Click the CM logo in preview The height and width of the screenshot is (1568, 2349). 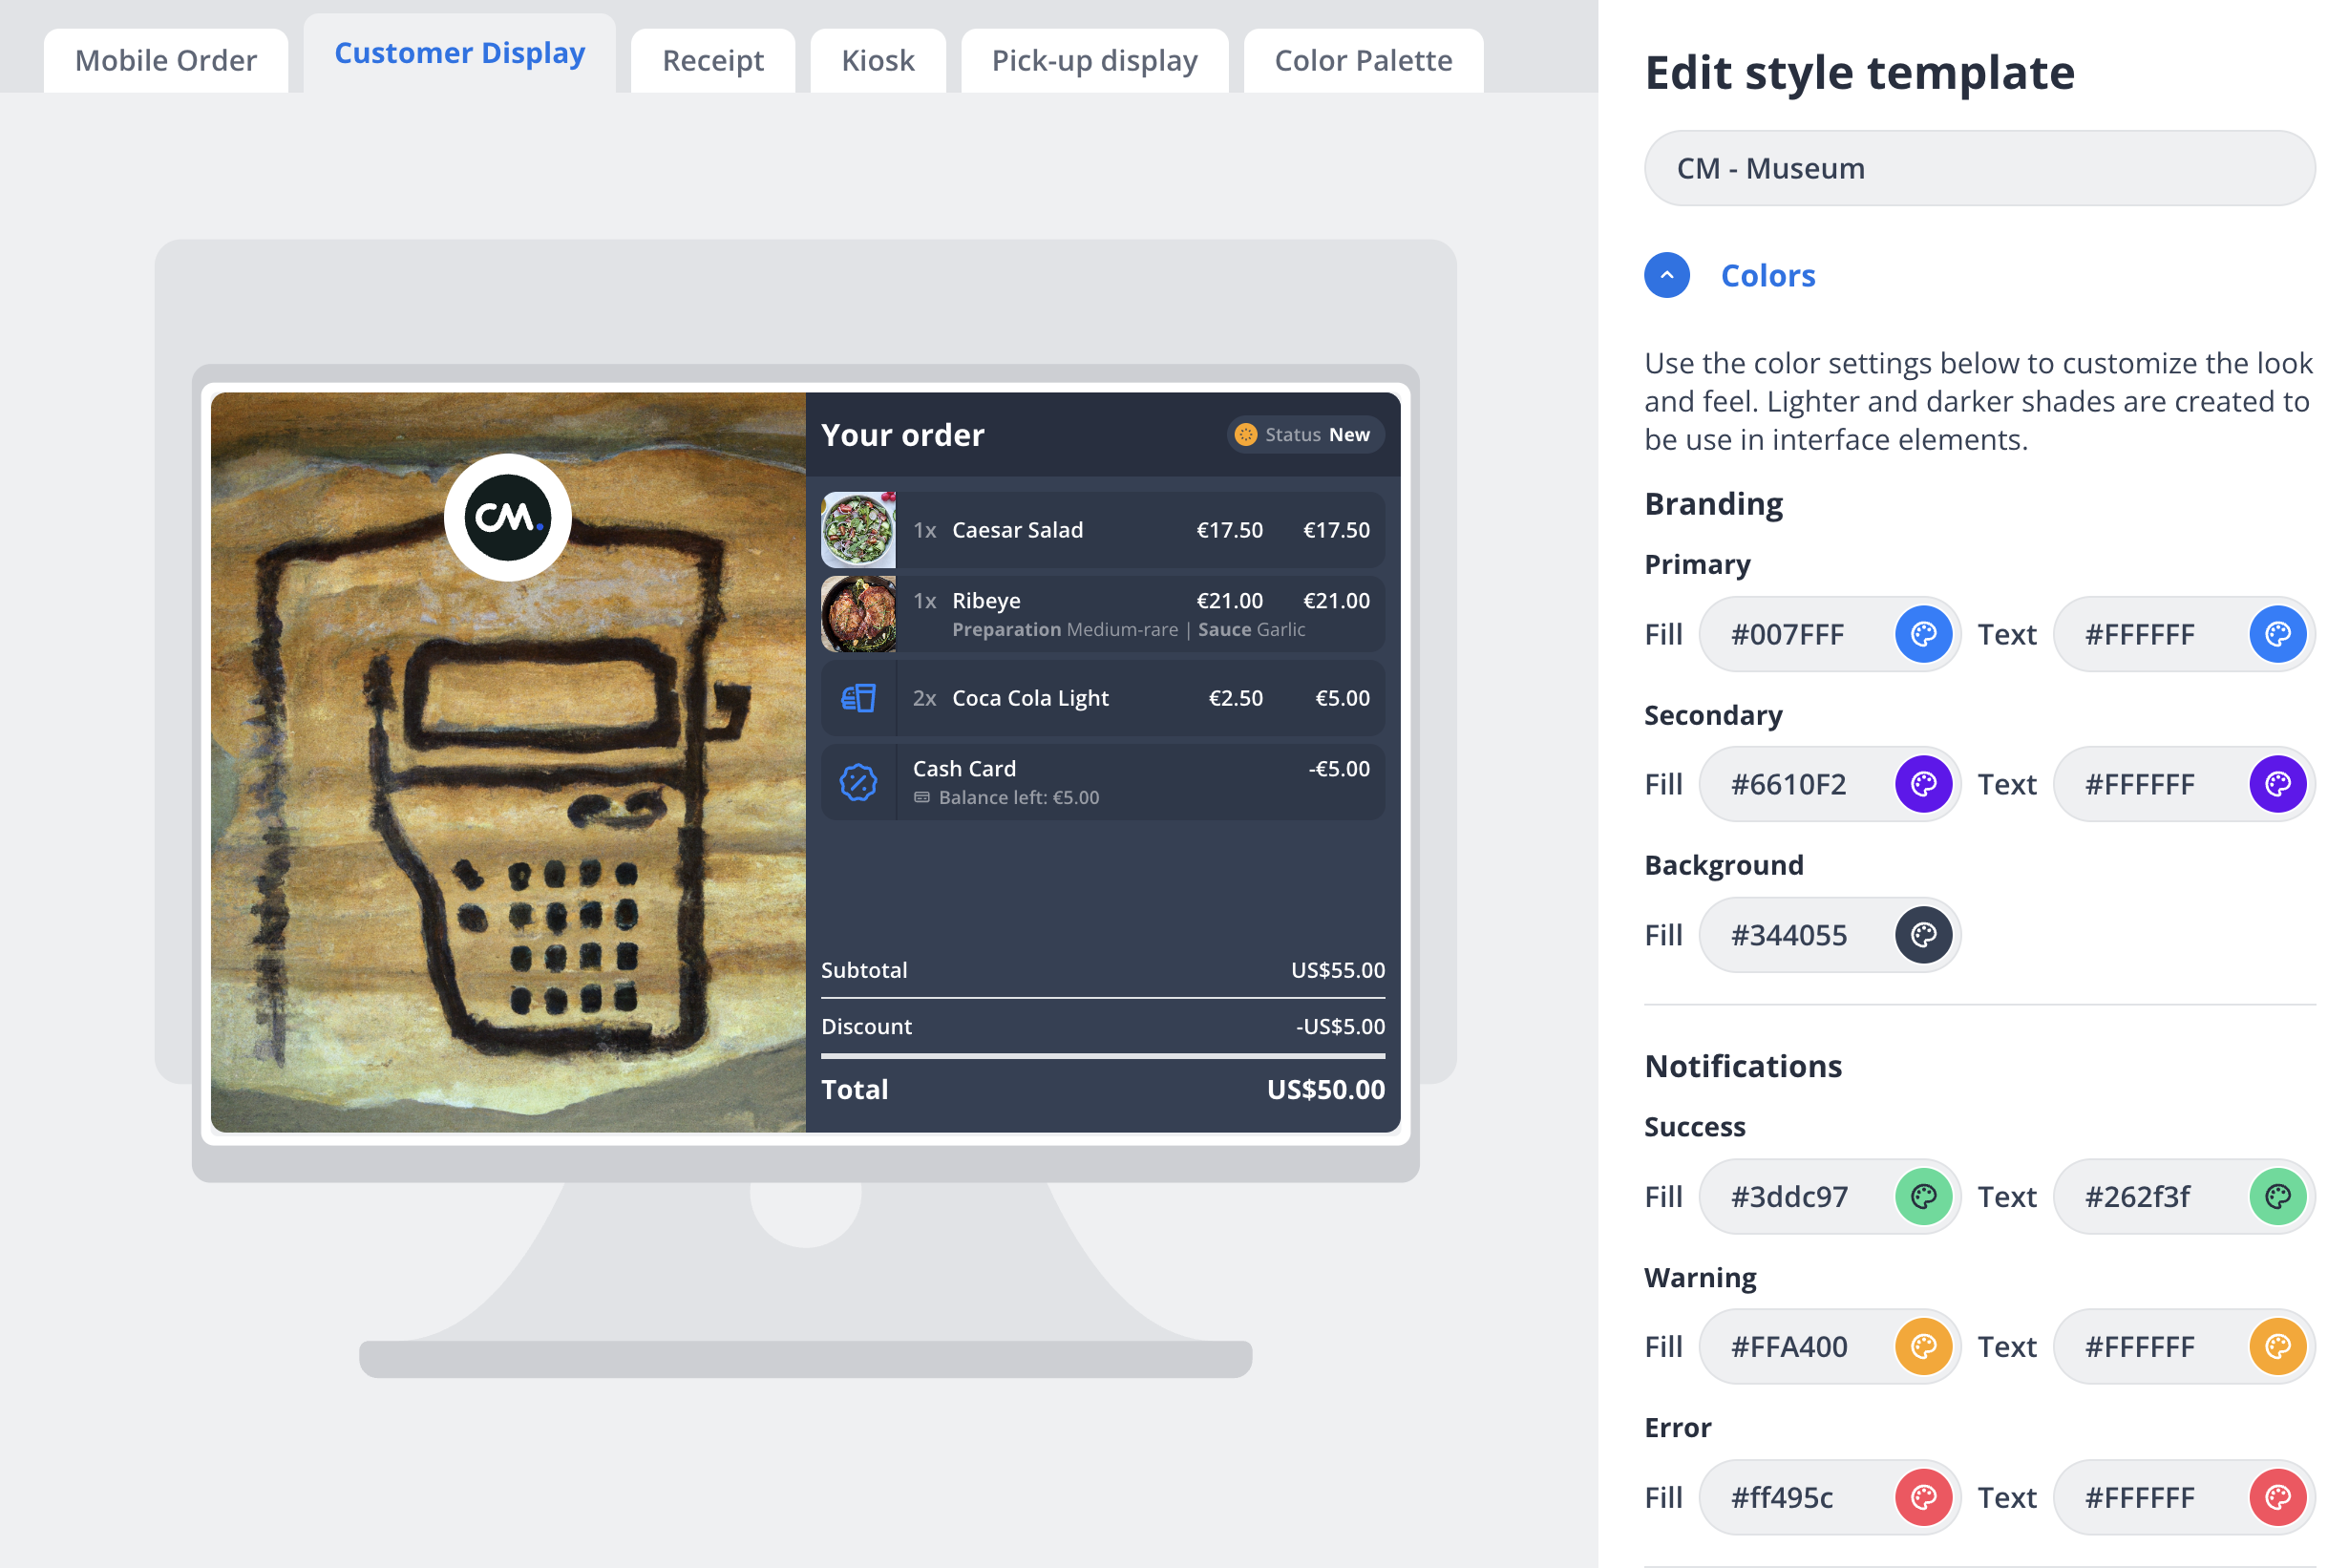[x=507, y=517]
